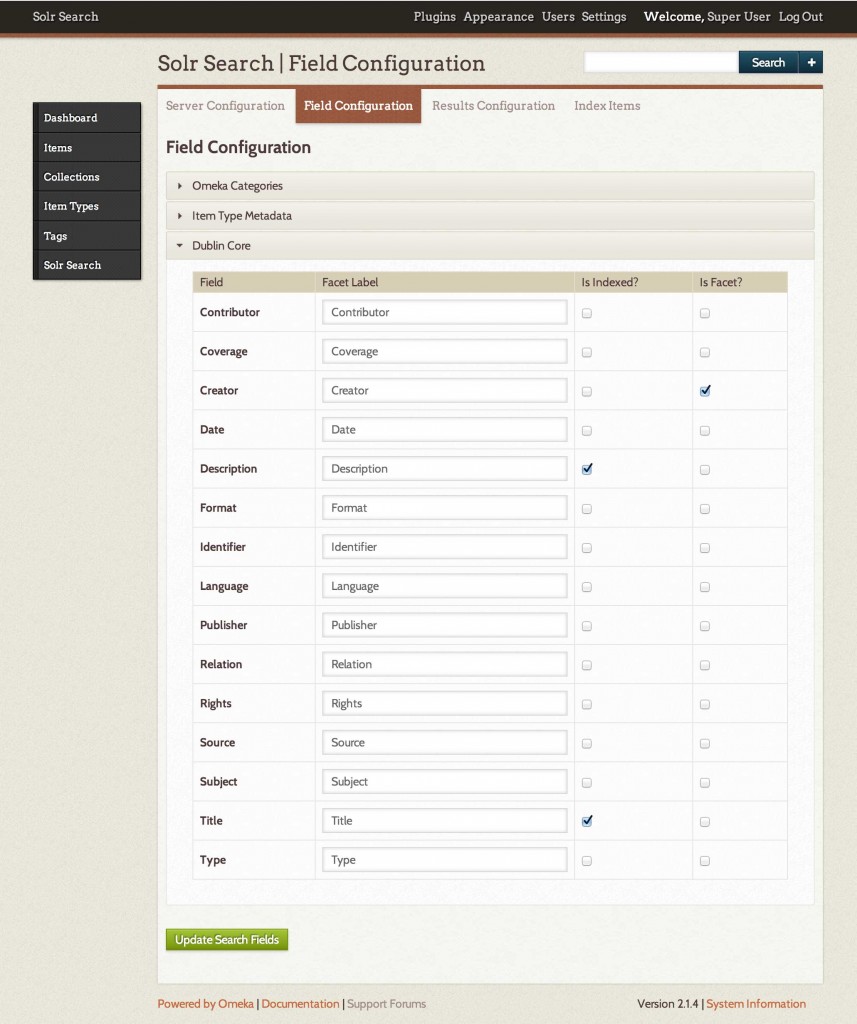Image resolution: width=857 pixels, height=1024 pixels.
Task: Enable Is Facet for Source
Action: coord(704,743)
